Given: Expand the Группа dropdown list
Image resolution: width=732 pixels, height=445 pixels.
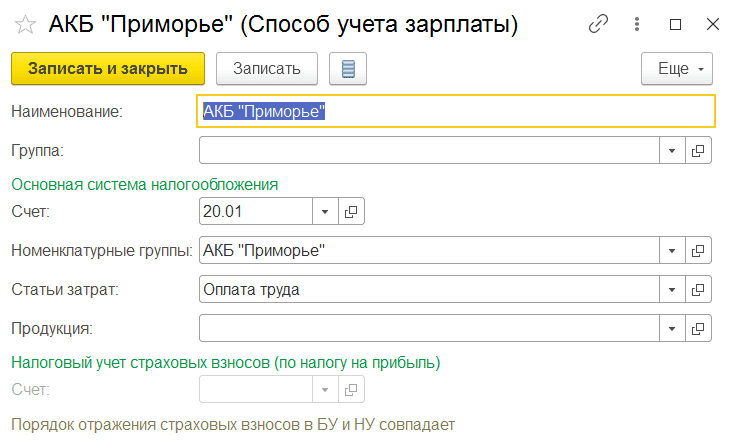Looking at the screenshot, I should [x=672, y=150].
